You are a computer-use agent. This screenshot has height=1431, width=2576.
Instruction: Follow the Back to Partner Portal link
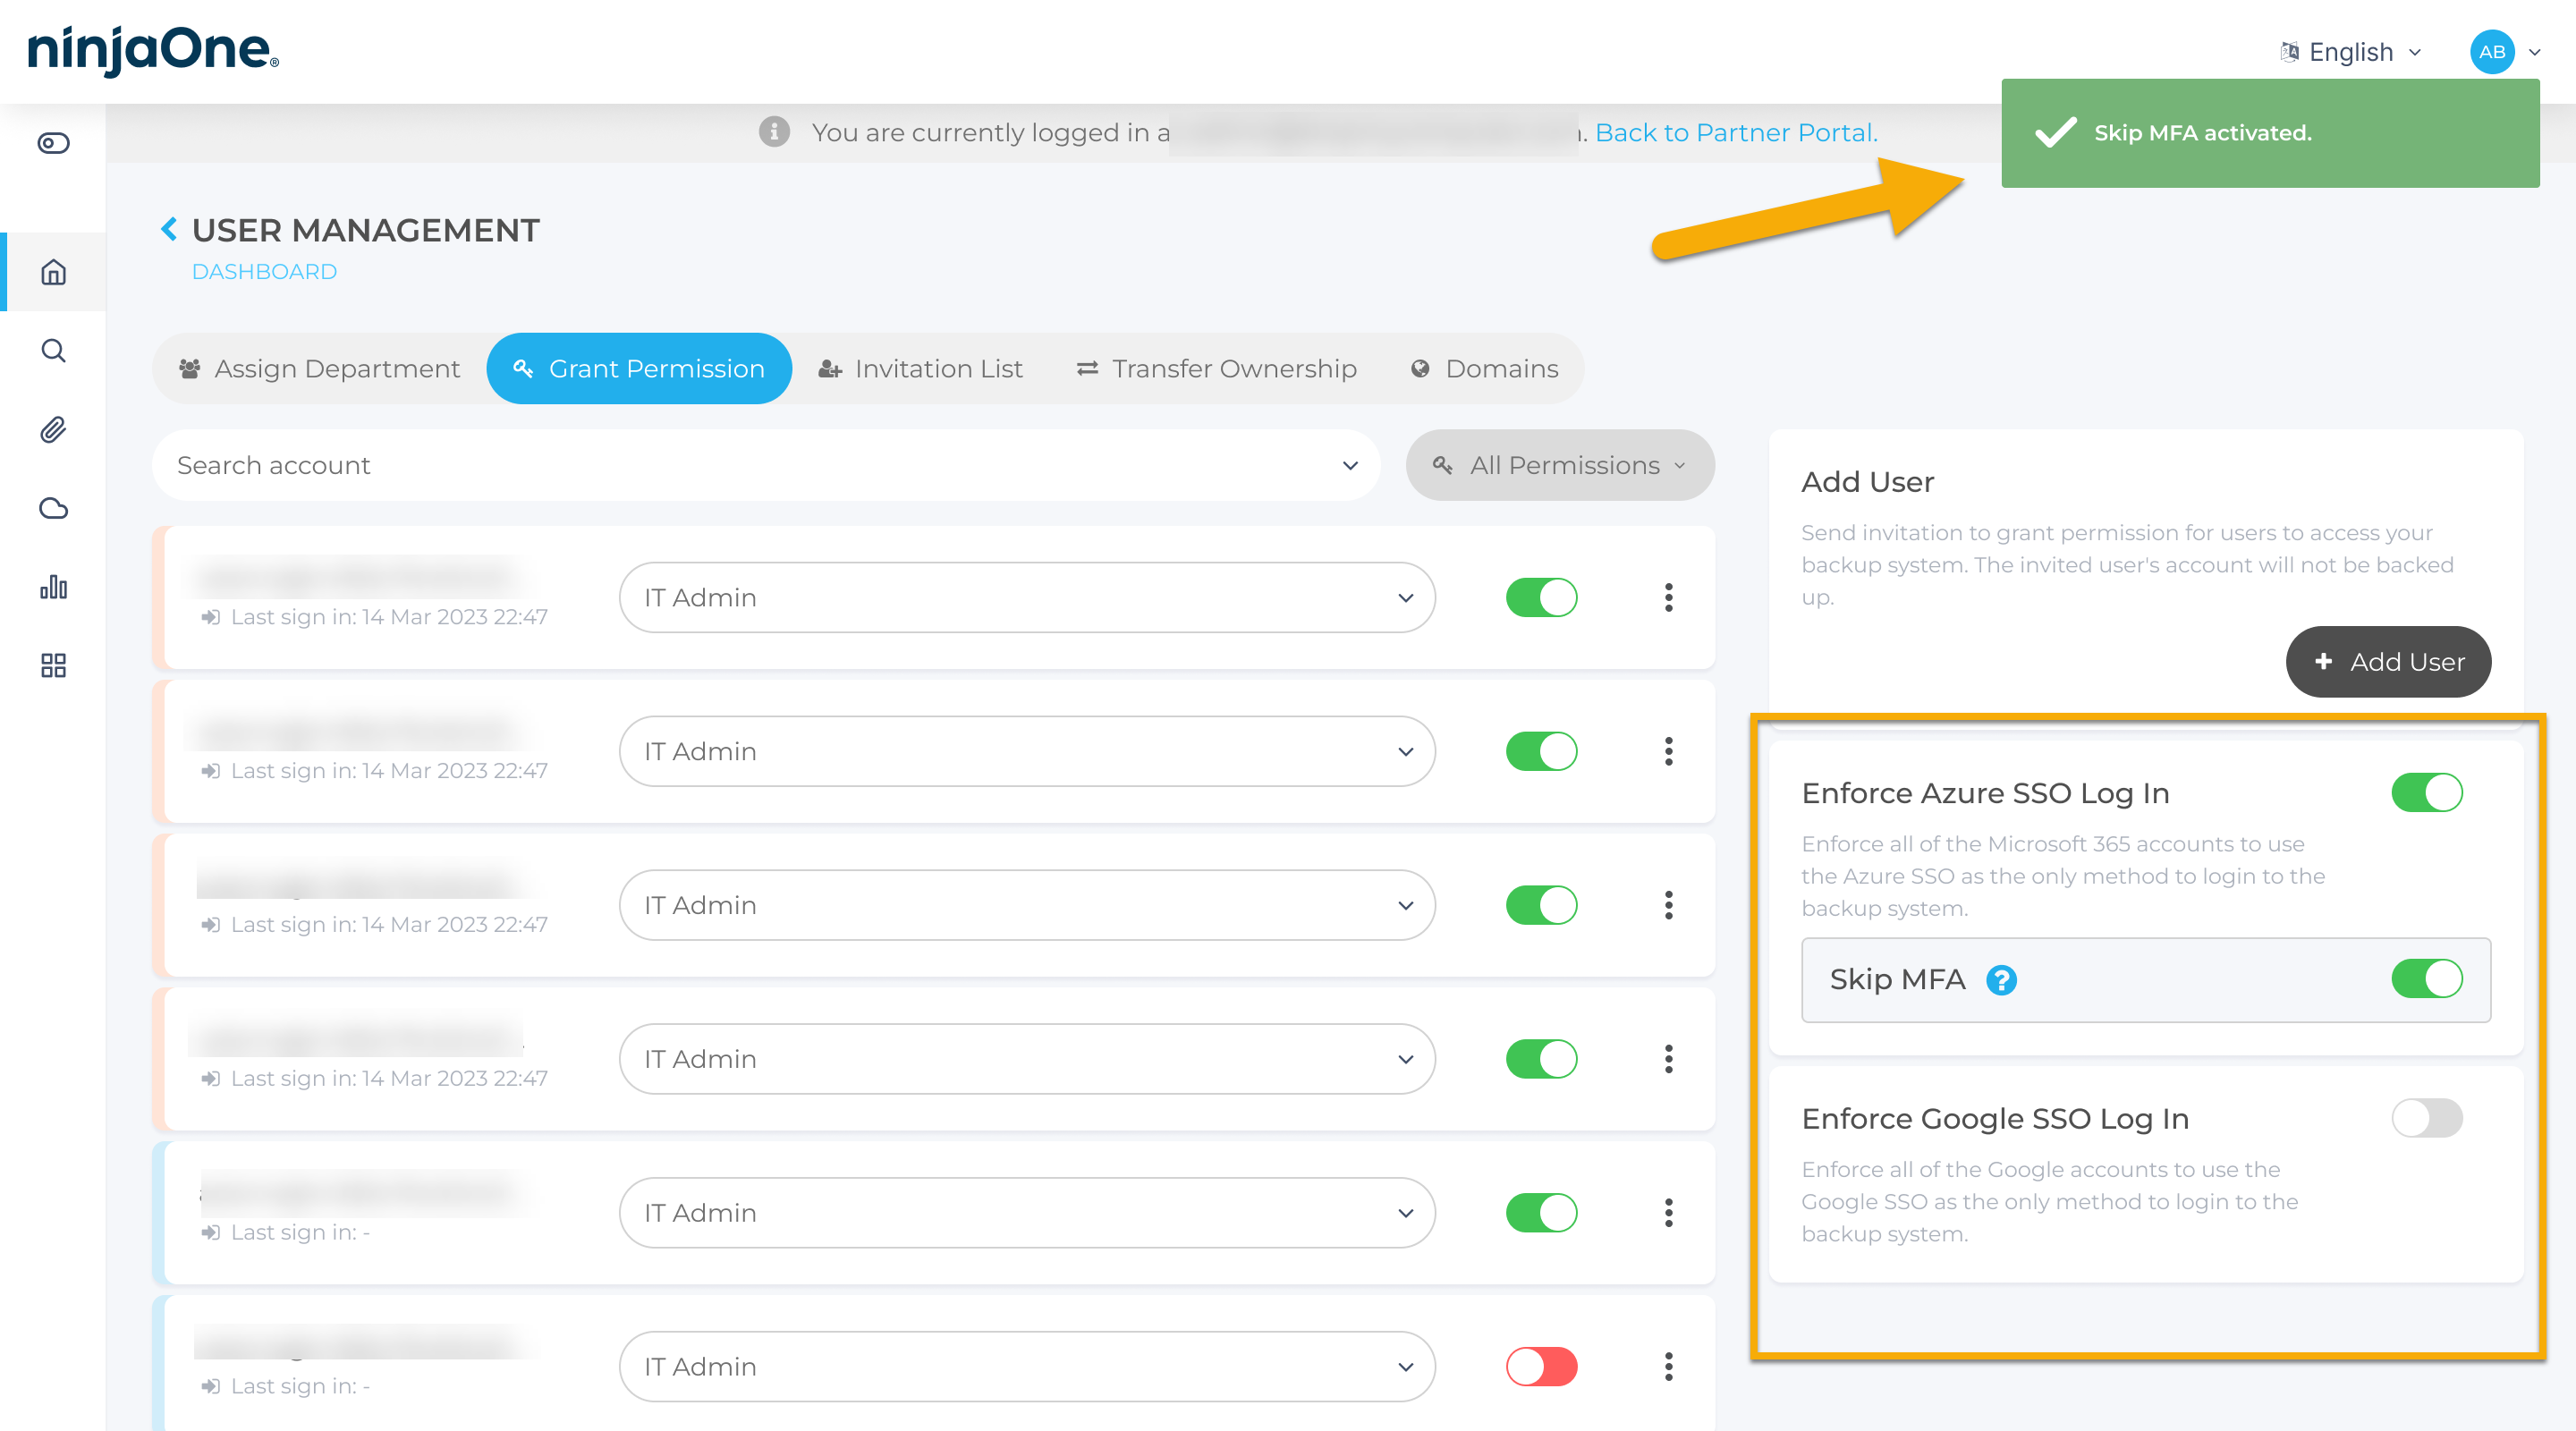pos(1736,132)
